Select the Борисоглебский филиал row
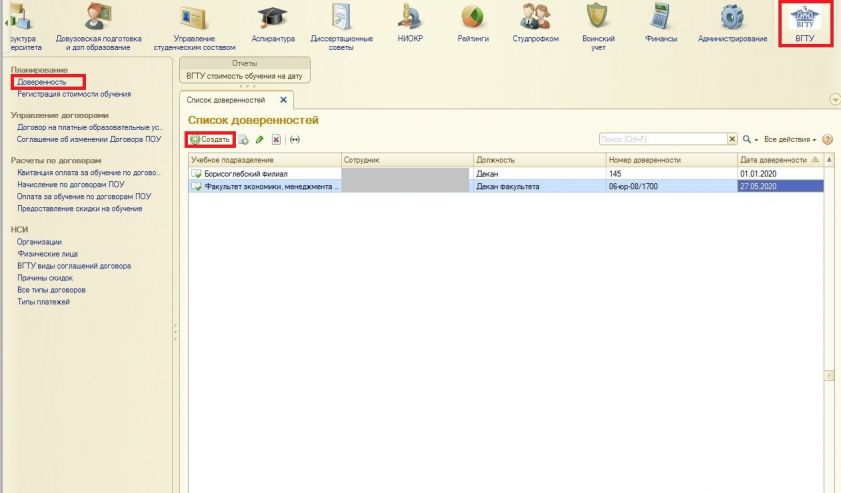841x493 pixels. tap(506, 174)
